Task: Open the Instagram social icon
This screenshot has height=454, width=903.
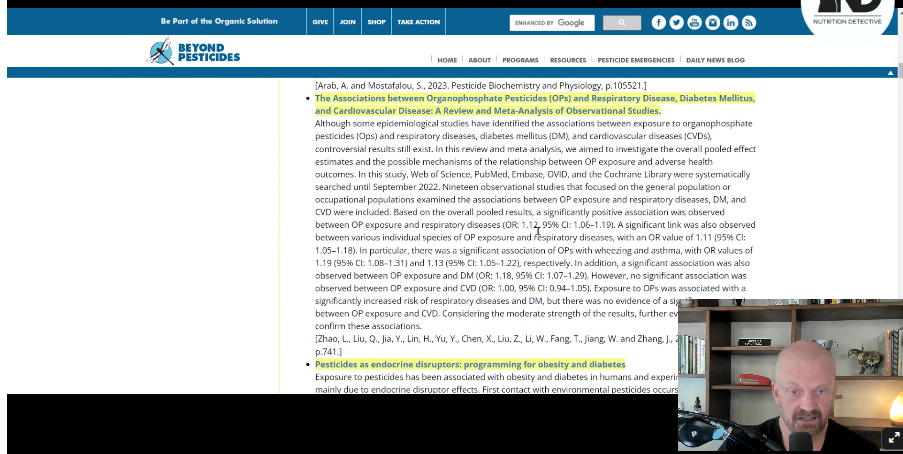Action: pyautogui.click(x=712, y=22)
